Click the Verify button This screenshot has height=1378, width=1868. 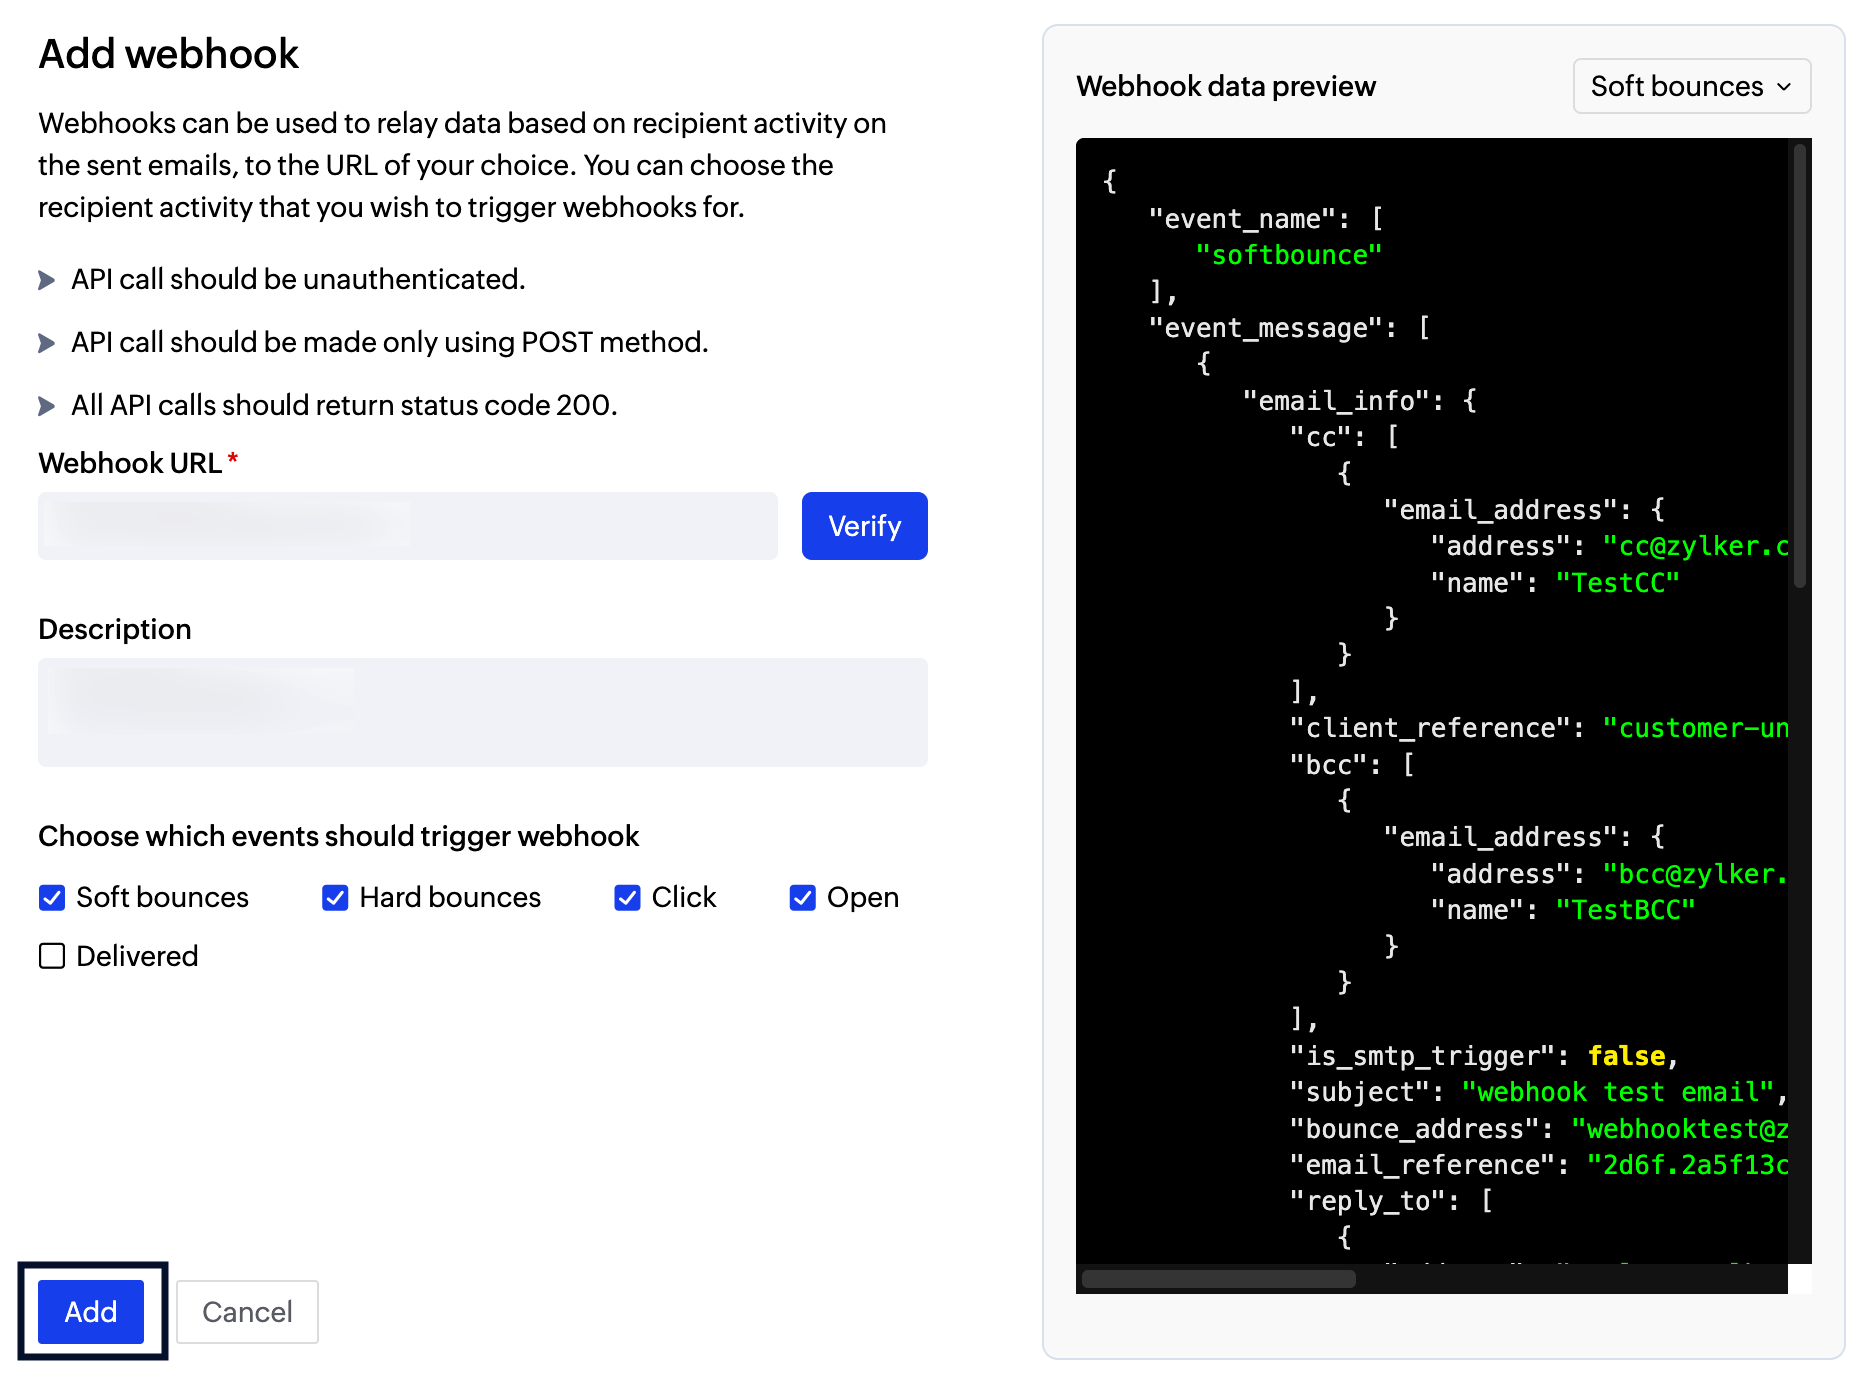click(x=864, y=526)
